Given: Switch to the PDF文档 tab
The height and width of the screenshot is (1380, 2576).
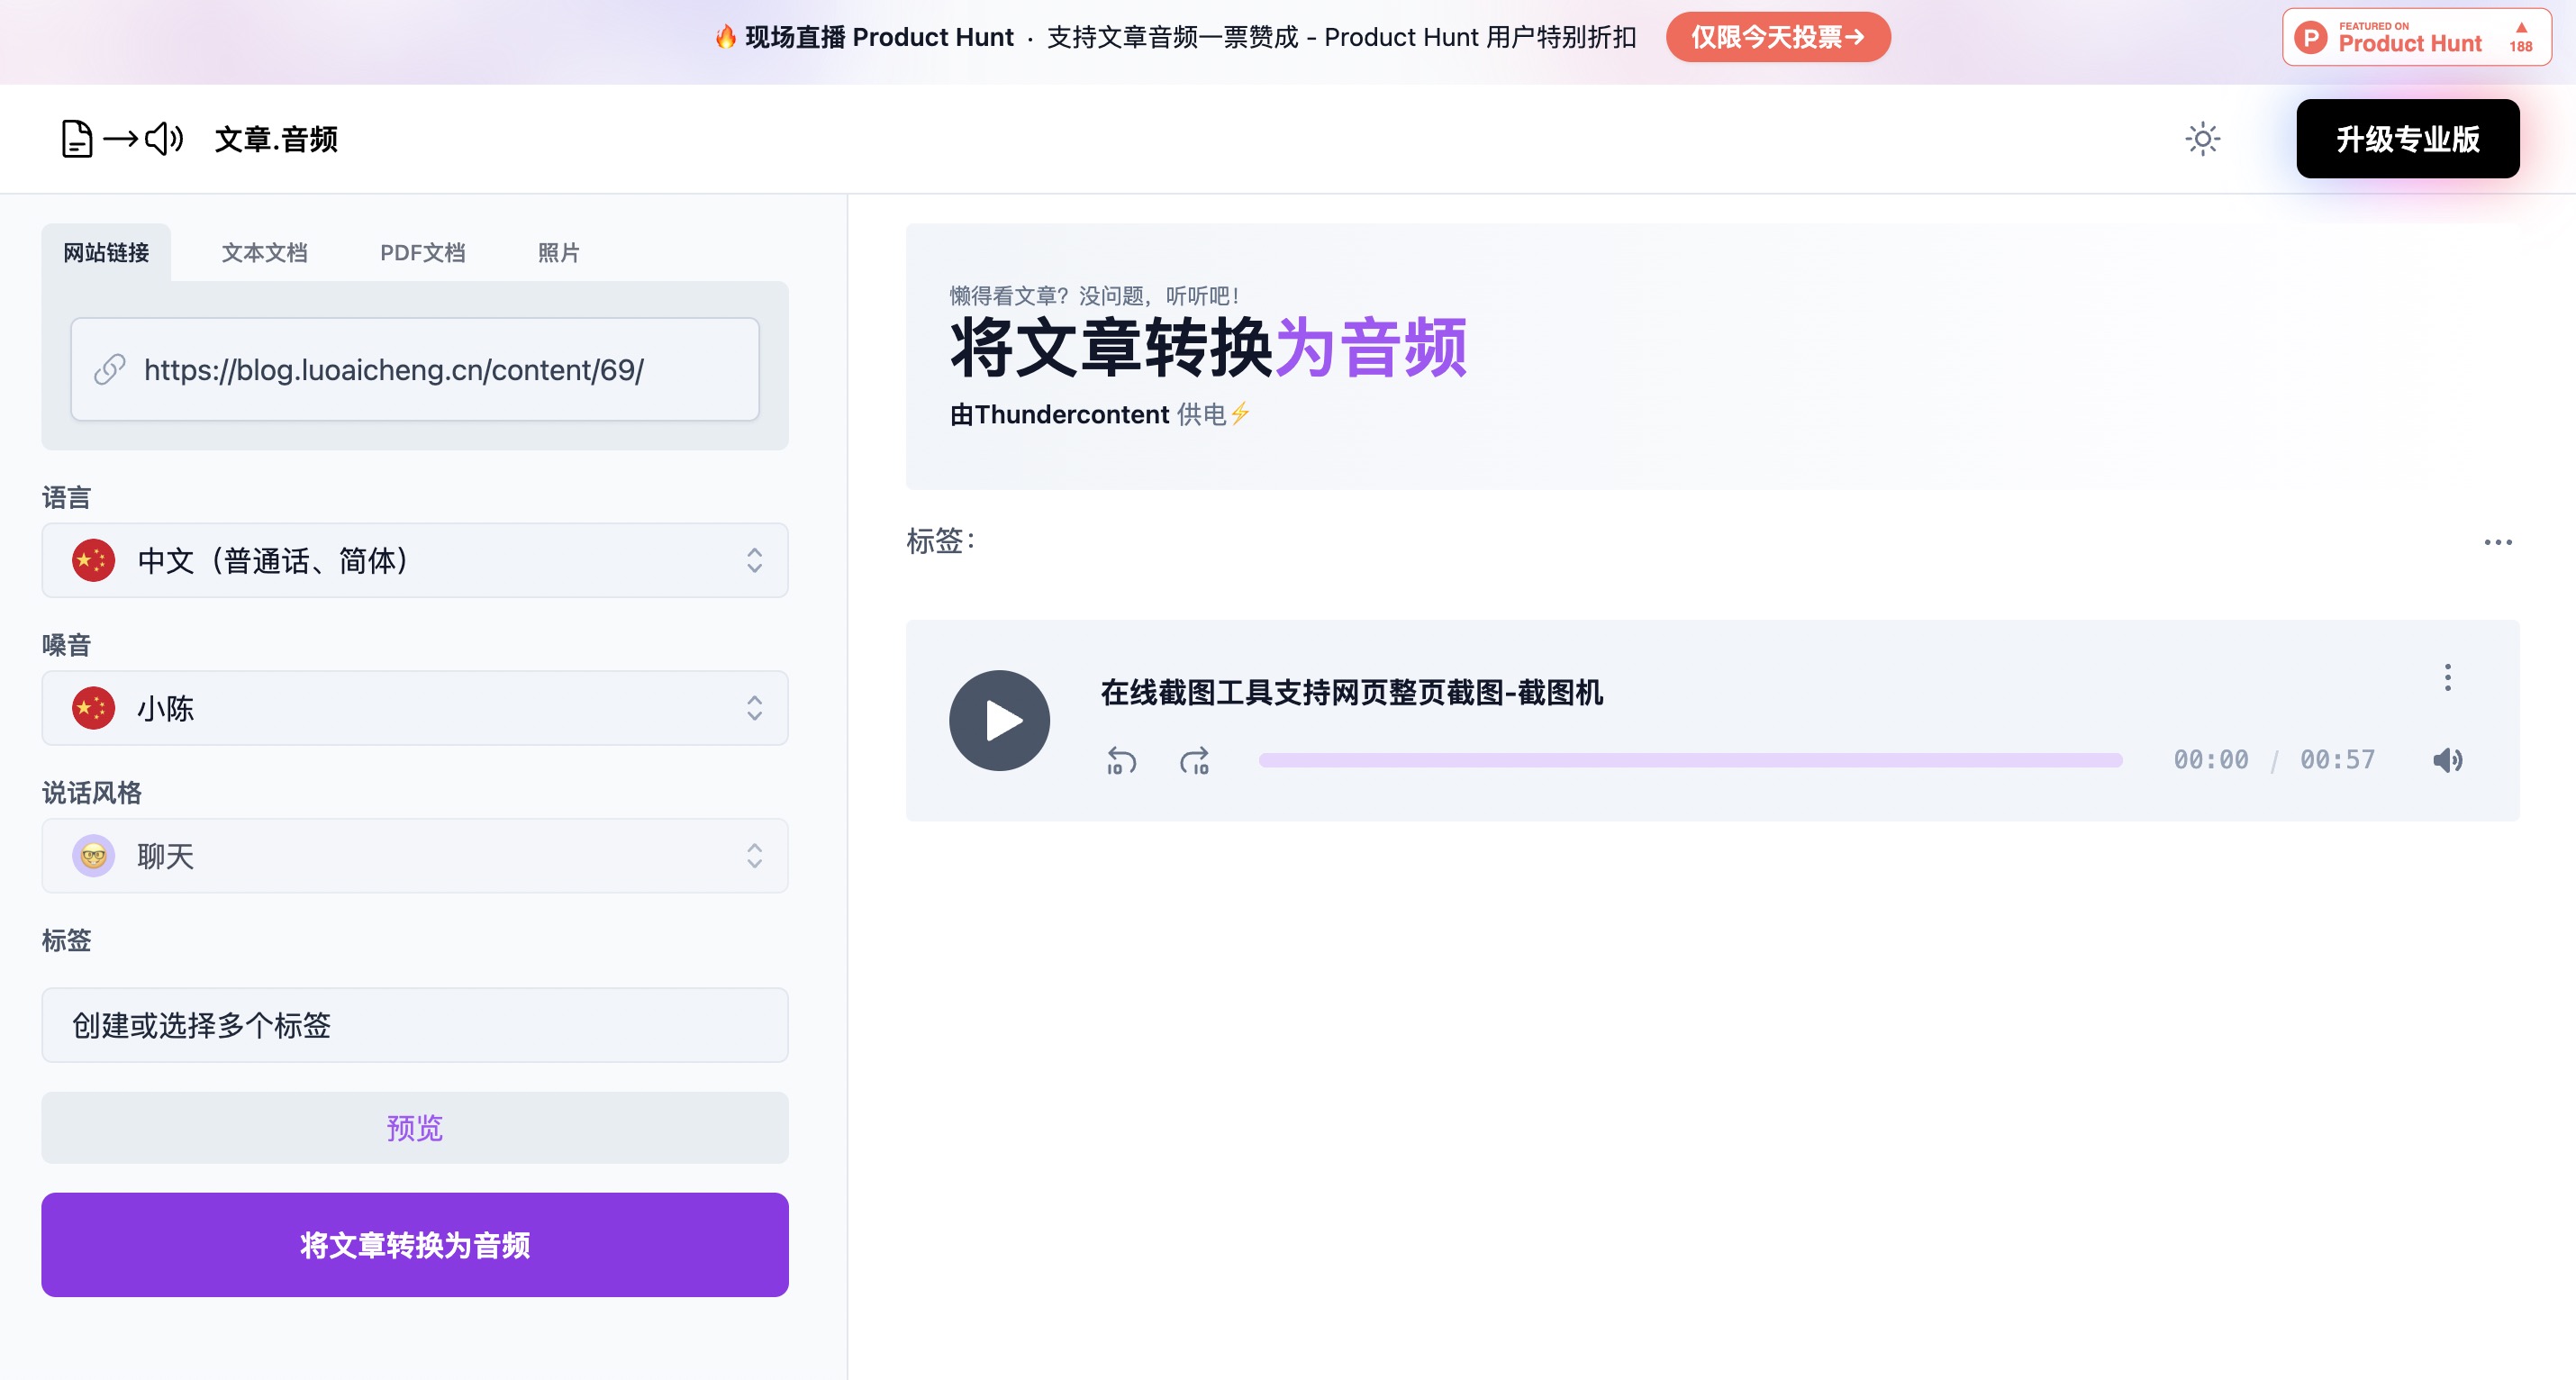Looking at the screenshot, I should coord(422,253).
